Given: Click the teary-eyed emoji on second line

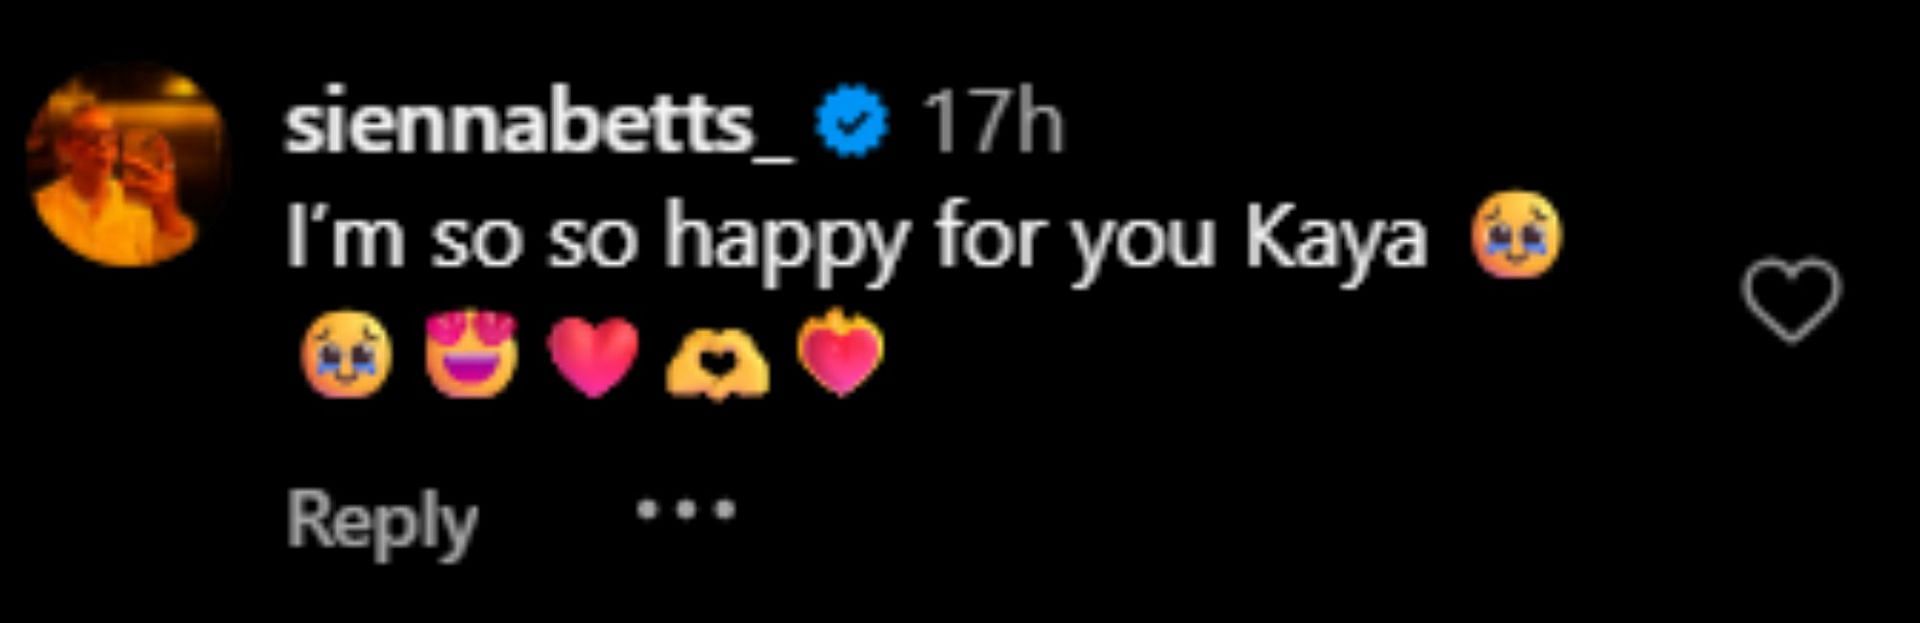Looking at the screenshot, I should (346, 354).
